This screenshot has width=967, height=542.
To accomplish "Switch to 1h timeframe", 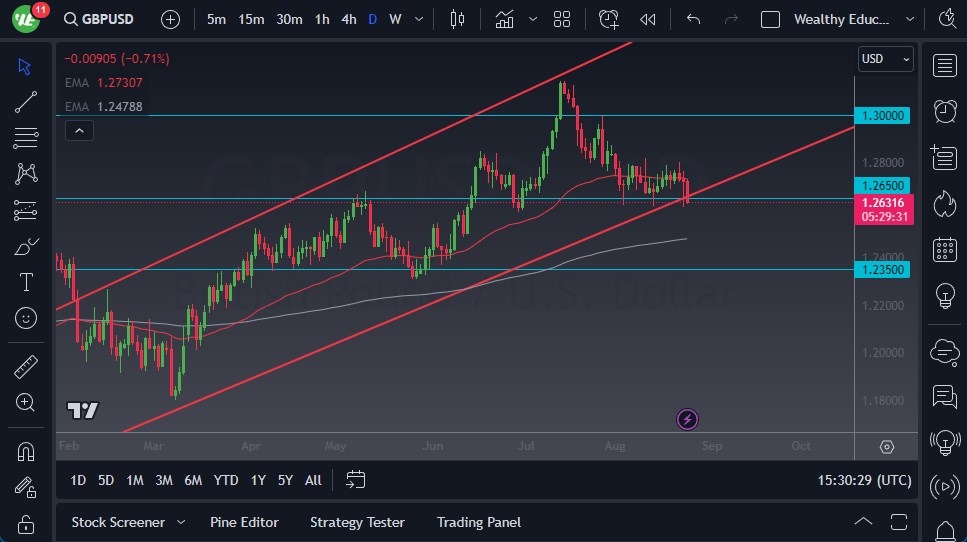I will (x=322, y=20).
